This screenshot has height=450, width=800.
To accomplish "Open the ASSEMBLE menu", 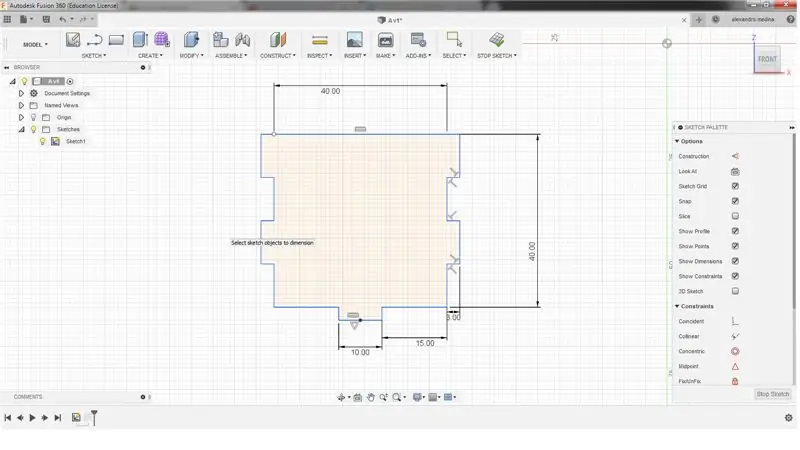I will coord(231,56).
